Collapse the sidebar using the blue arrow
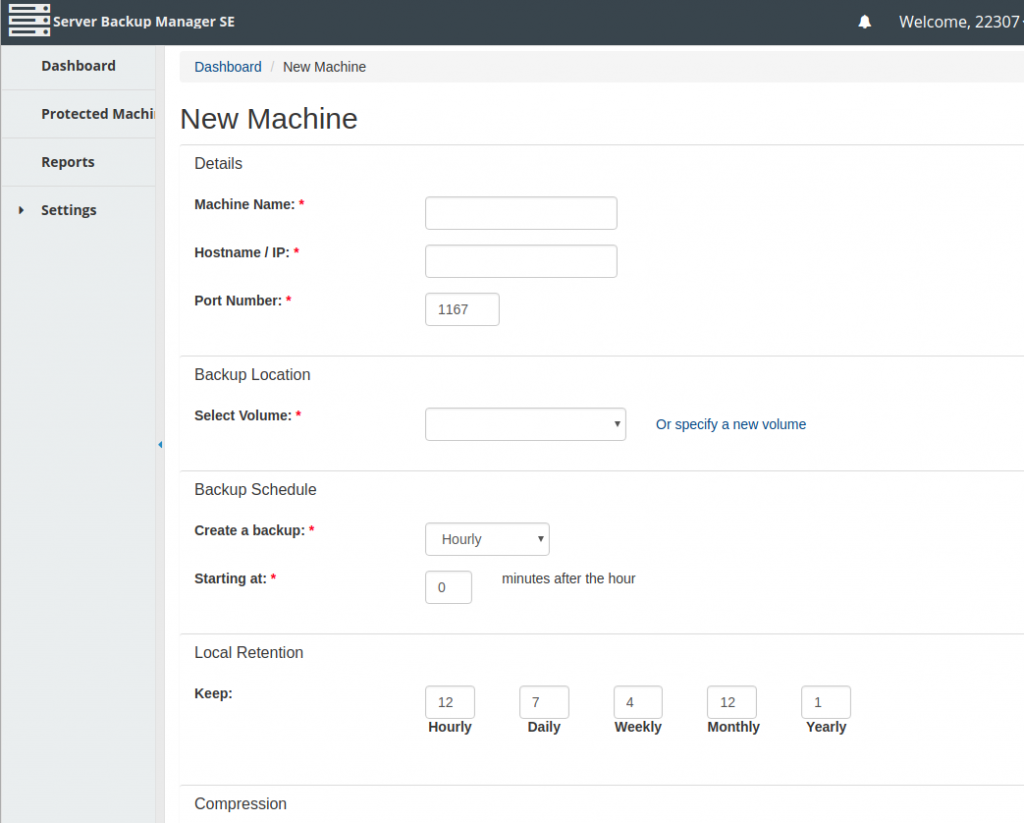The height and width of the screenshot is (823, 1024). point(160,444)
